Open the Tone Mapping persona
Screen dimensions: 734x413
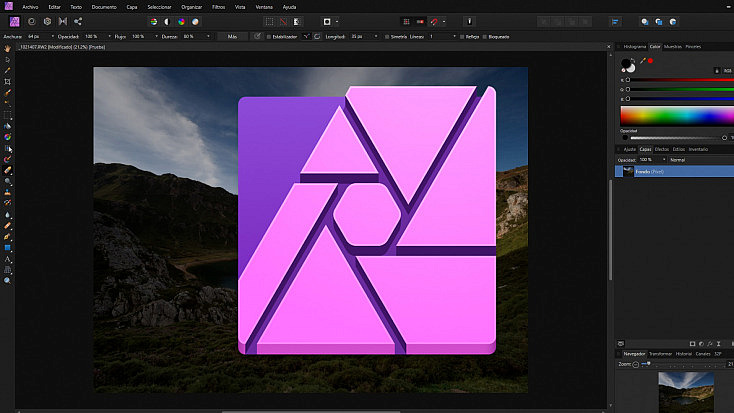(x=63, y=22)
